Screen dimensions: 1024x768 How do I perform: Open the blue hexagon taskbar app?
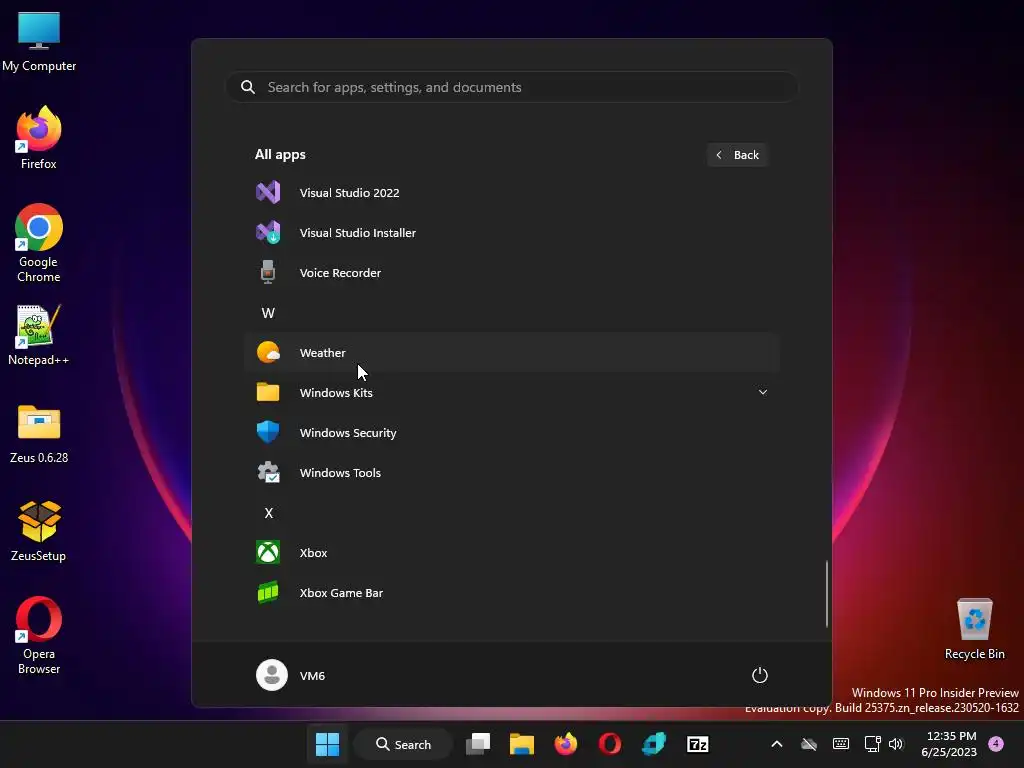click(x=654, y=744)
